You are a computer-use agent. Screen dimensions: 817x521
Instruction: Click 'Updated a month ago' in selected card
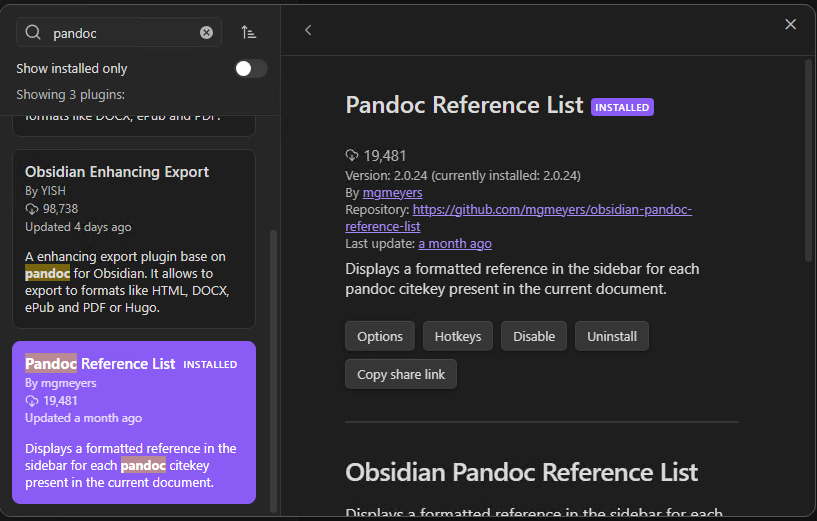click(83, 418)
